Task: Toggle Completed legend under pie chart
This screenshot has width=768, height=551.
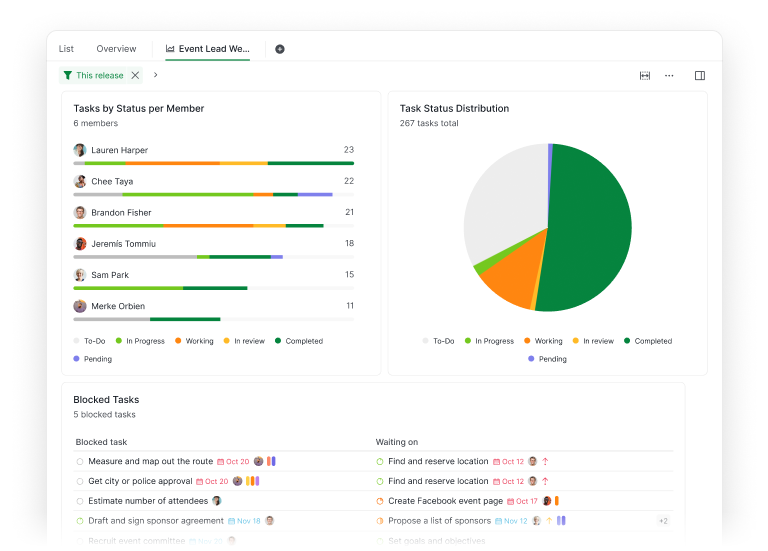Action: [x=648, y=341]
